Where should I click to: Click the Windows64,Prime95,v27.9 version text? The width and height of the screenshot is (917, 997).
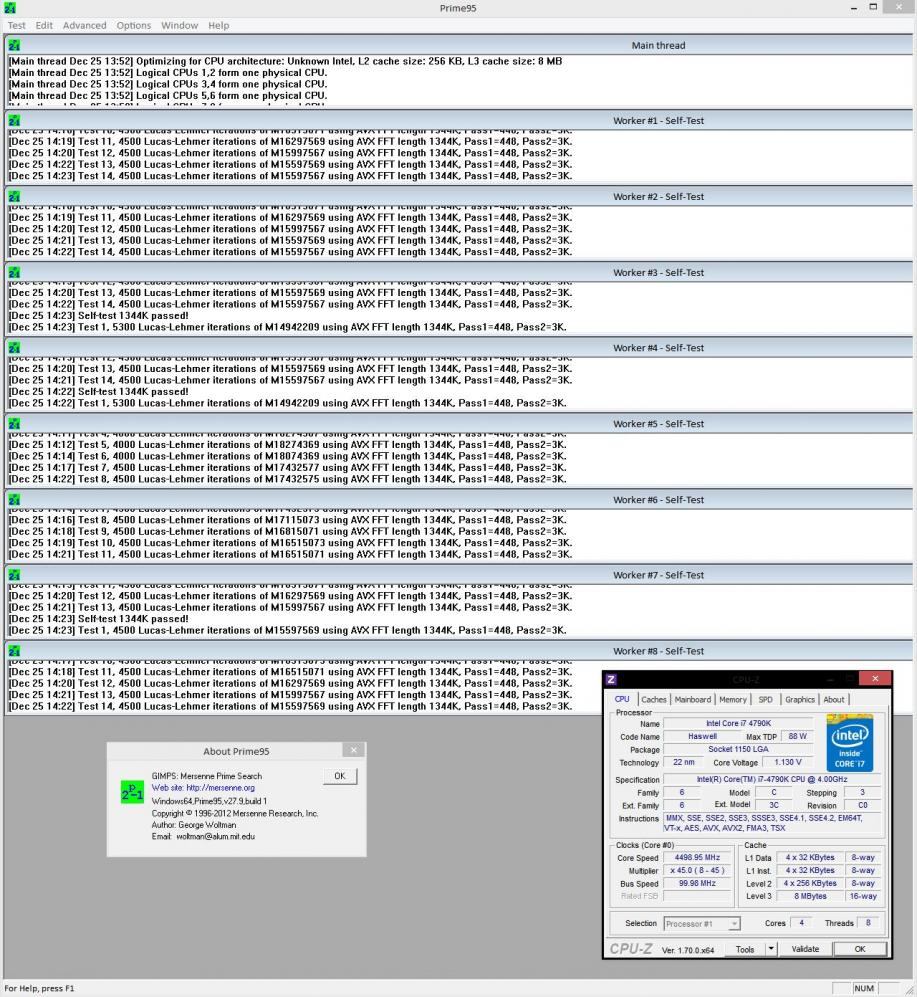point(209,801)
